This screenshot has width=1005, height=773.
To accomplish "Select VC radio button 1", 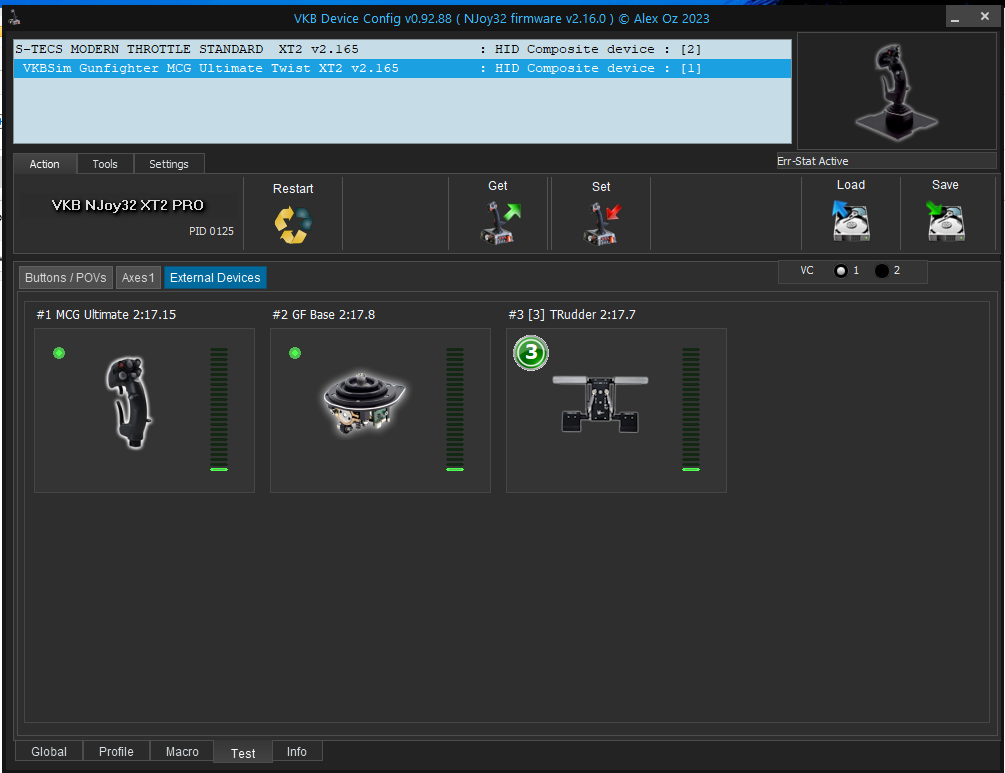I will click(x=840, y=270).
